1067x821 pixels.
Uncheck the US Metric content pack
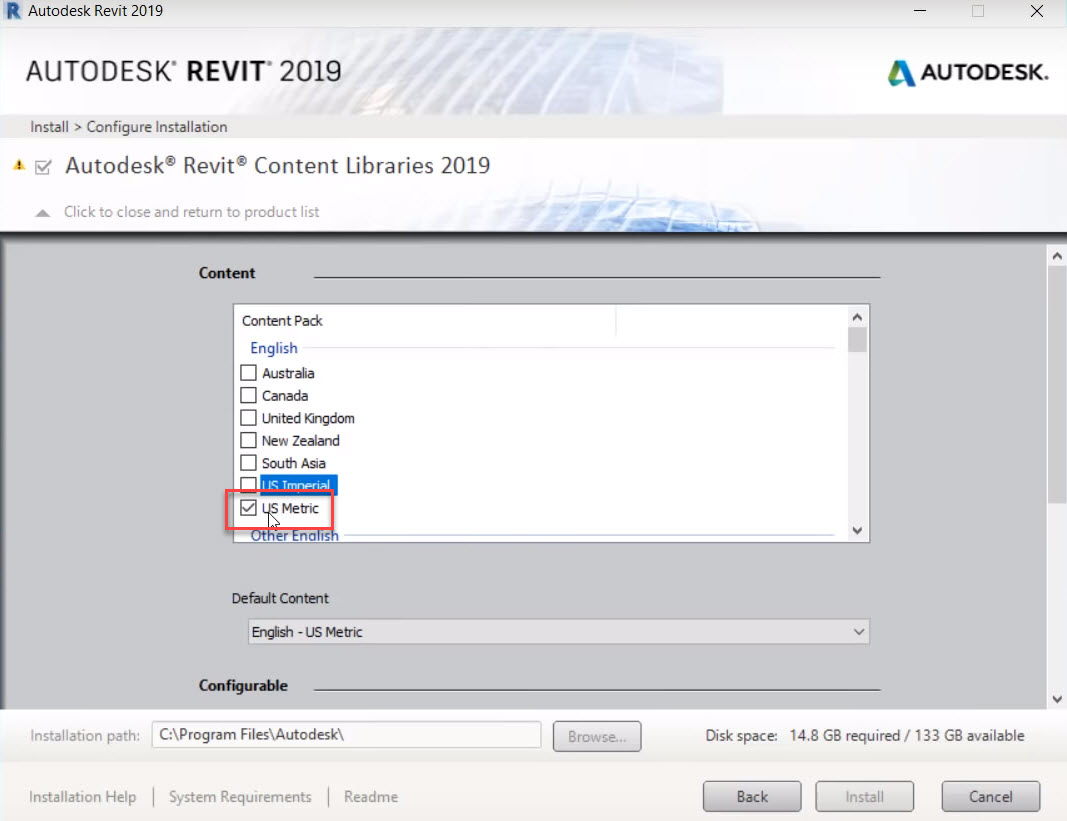pyautogui.click(x=248, y=508)
